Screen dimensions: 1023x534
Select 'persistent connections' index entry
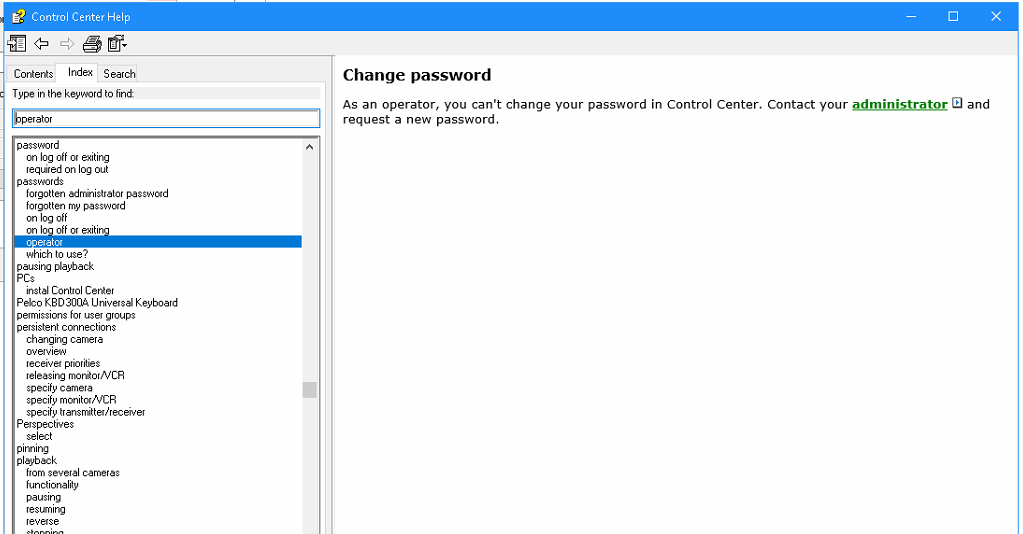point(66,327)
